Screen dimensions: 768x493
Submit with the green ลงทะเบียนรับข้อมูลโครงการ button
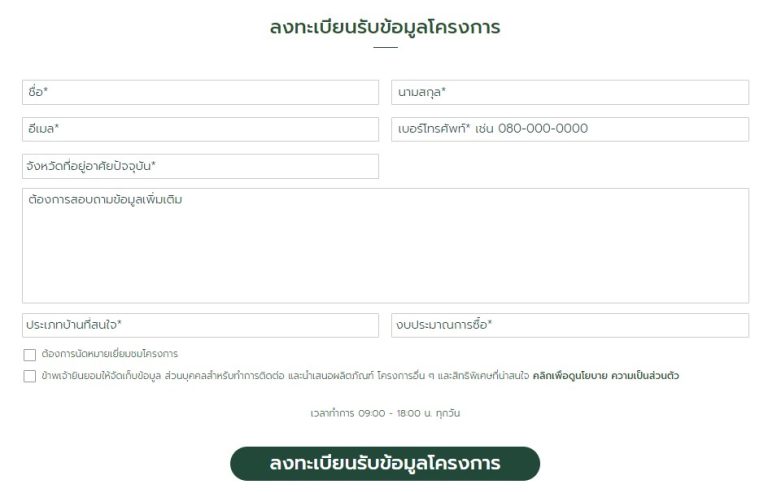pyautogui.click(x=385, y=463)
